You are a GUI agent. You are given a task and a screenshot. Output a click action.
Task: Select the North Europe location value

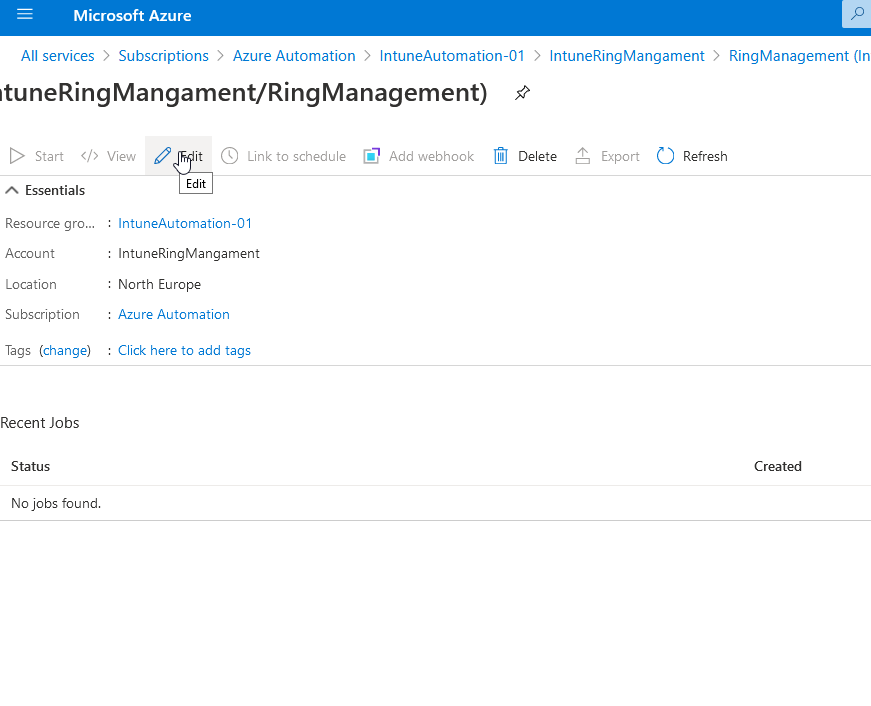tap(159, 284)
